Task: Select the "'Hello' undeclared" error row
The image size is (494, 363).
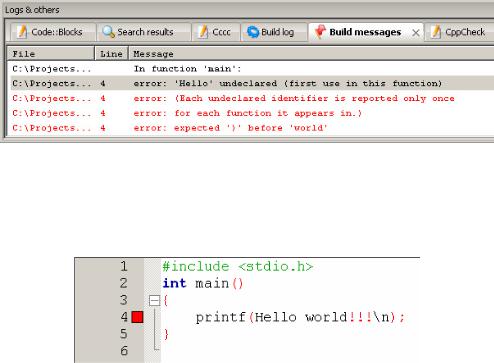Action: click(x=252, y=83)
